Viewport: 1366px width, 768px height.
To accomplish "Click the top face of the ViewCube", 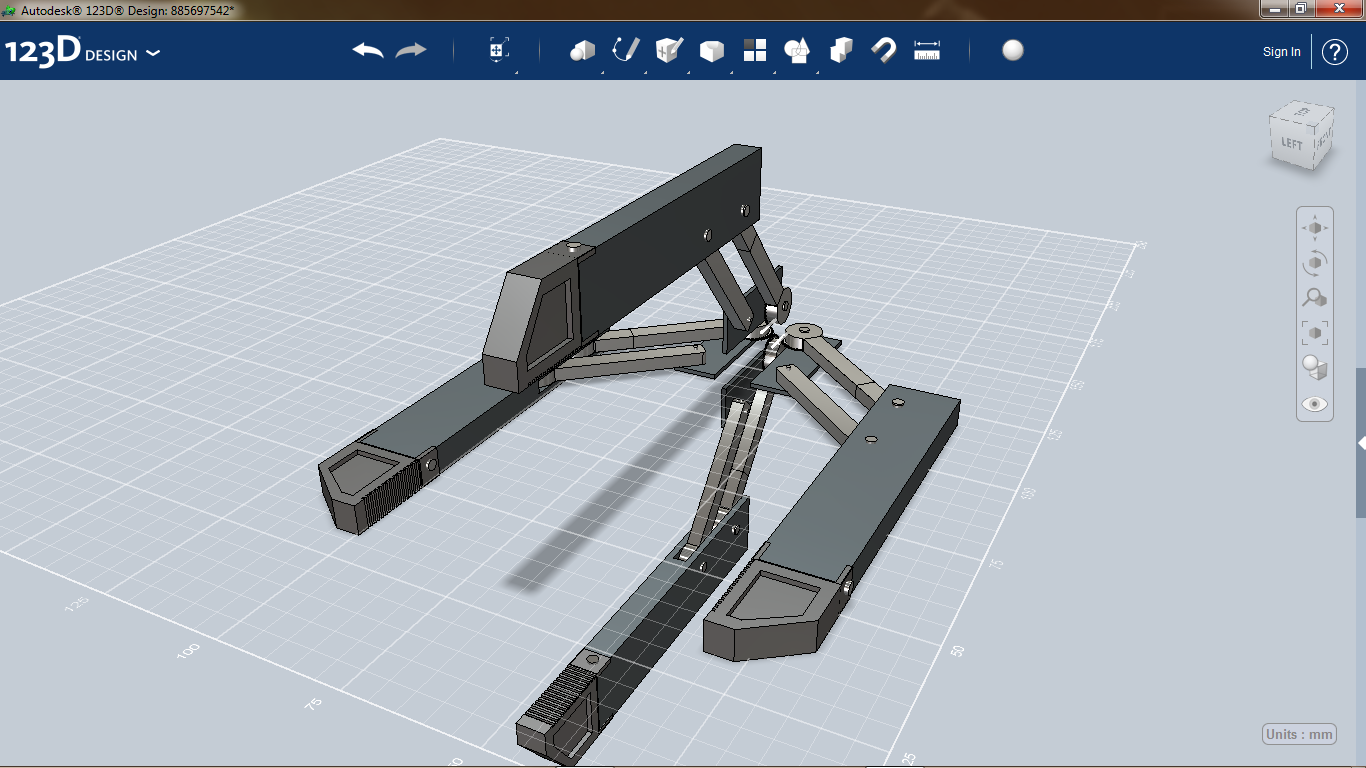I will 1303,110.
